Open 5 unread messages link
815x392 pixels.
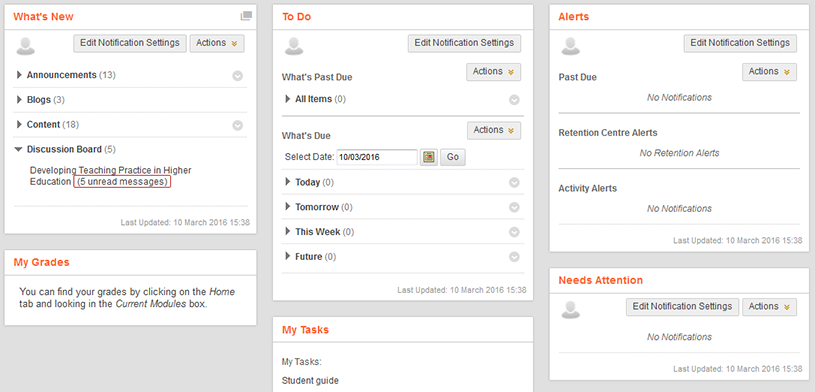point(122,182)
